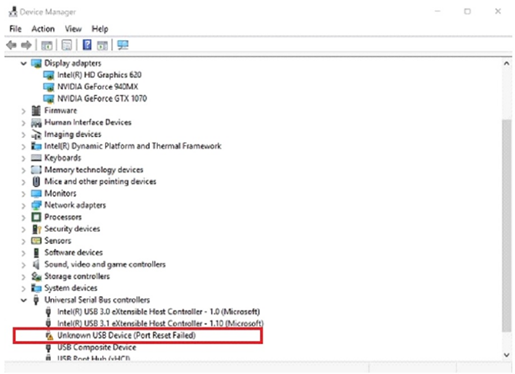Click the Mice and other pointing devices icon
Viewport: 515px width, 374px height.
point(36,182)
